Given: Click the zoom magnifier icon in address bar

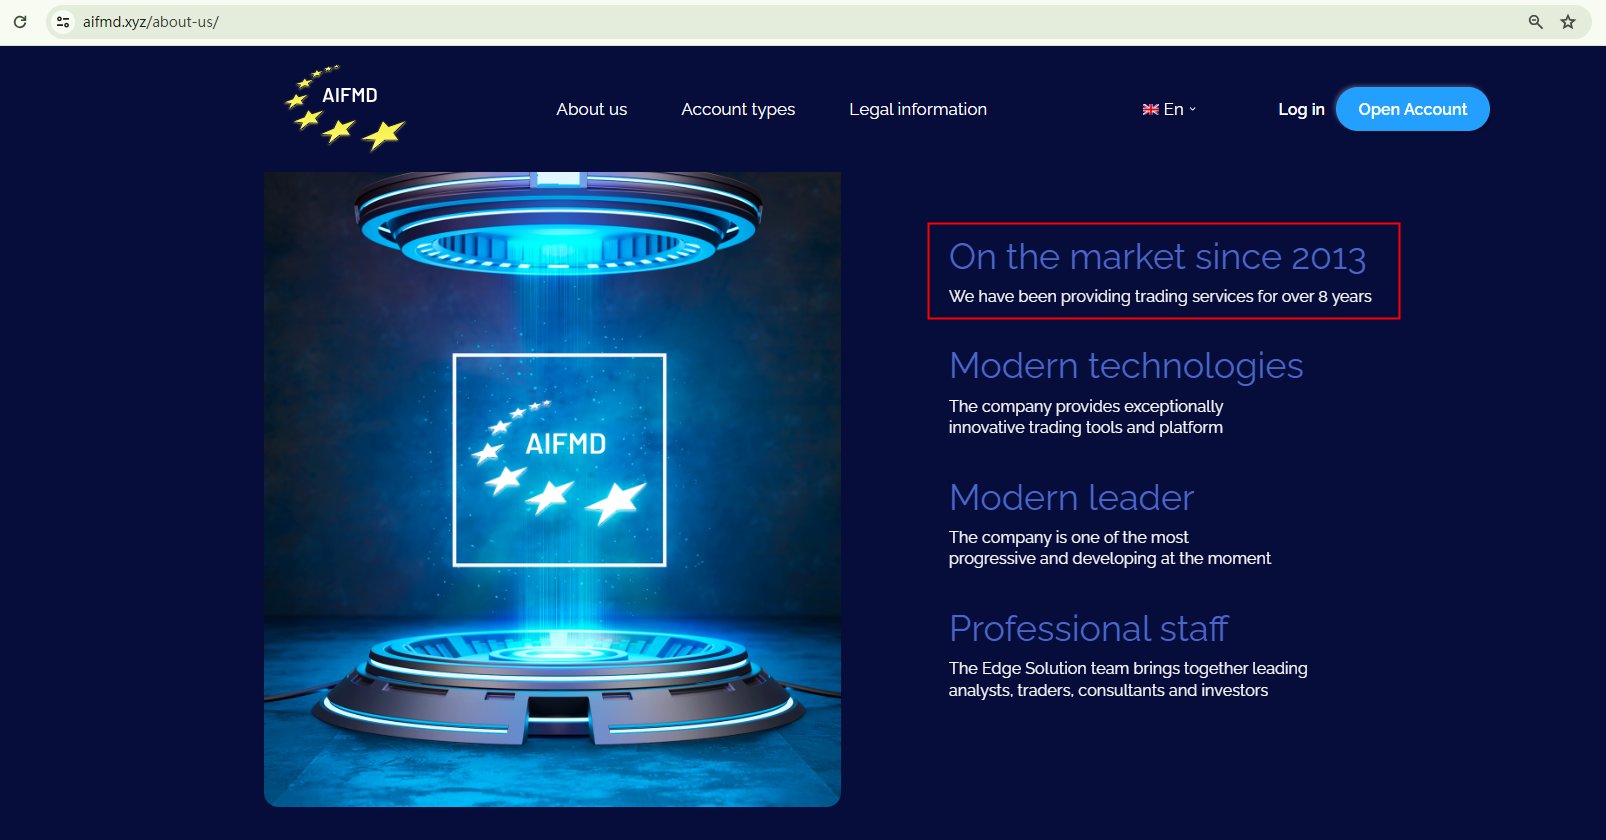Looking at the screenshot, I should click(1536, 22).
